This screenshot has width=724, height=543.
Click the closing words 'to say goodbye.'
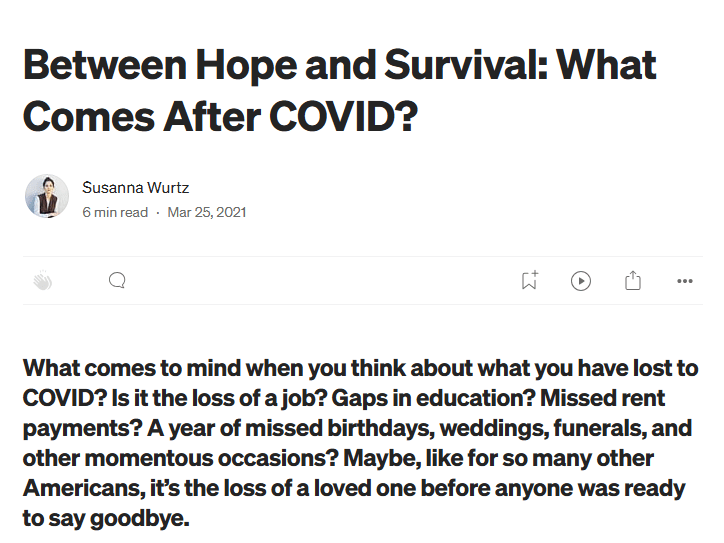coord(105,519)
